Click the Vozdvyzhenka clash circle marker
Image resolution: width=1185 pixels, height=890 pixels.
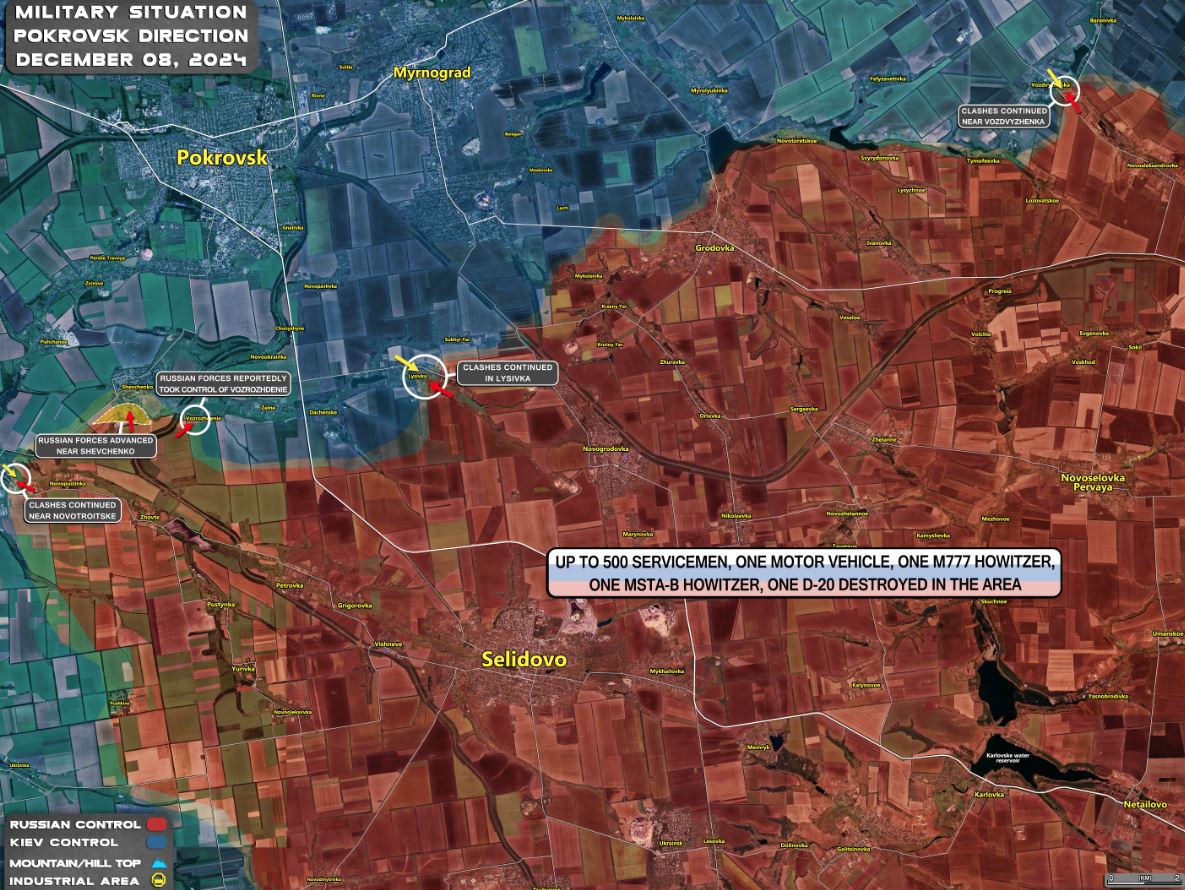pos(1064,91)
